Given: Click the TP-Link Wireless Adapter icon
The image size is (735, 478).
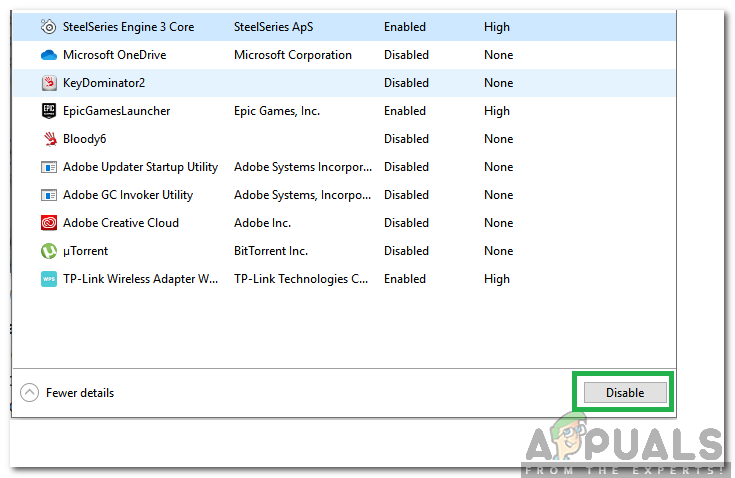Looking at the screenshot, I should coord(49,279).
